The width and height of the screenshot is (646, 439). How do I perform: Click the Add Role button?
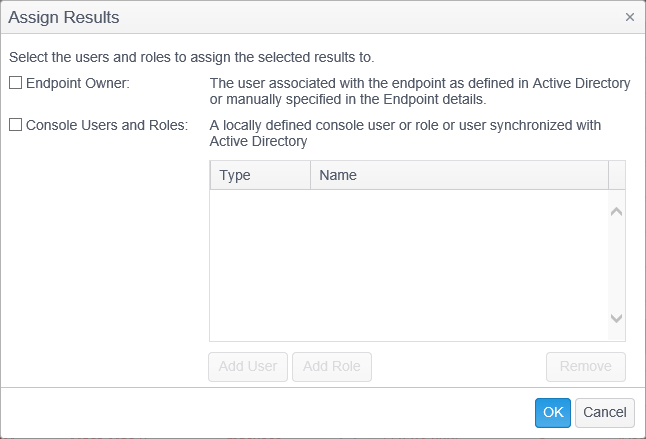click(332, 366)
